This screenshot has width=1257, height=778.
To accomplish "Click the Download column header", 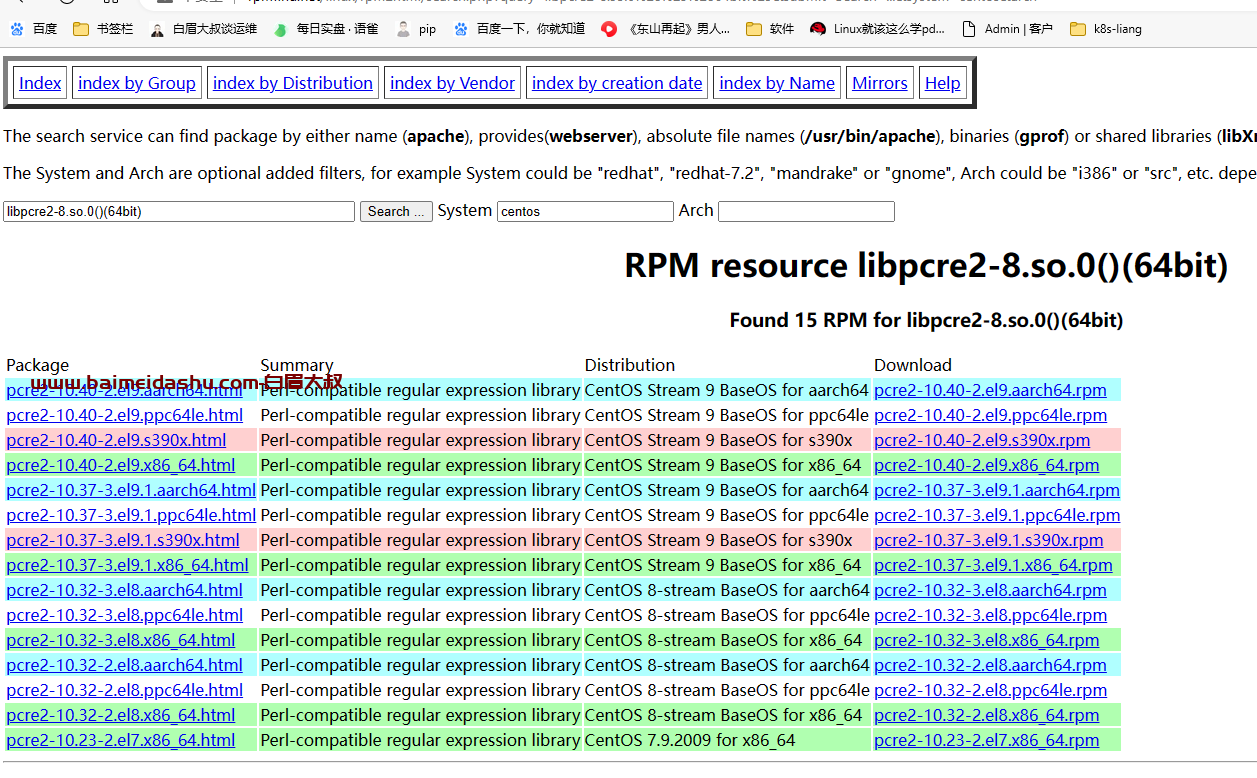I will (x=913, y=365).
